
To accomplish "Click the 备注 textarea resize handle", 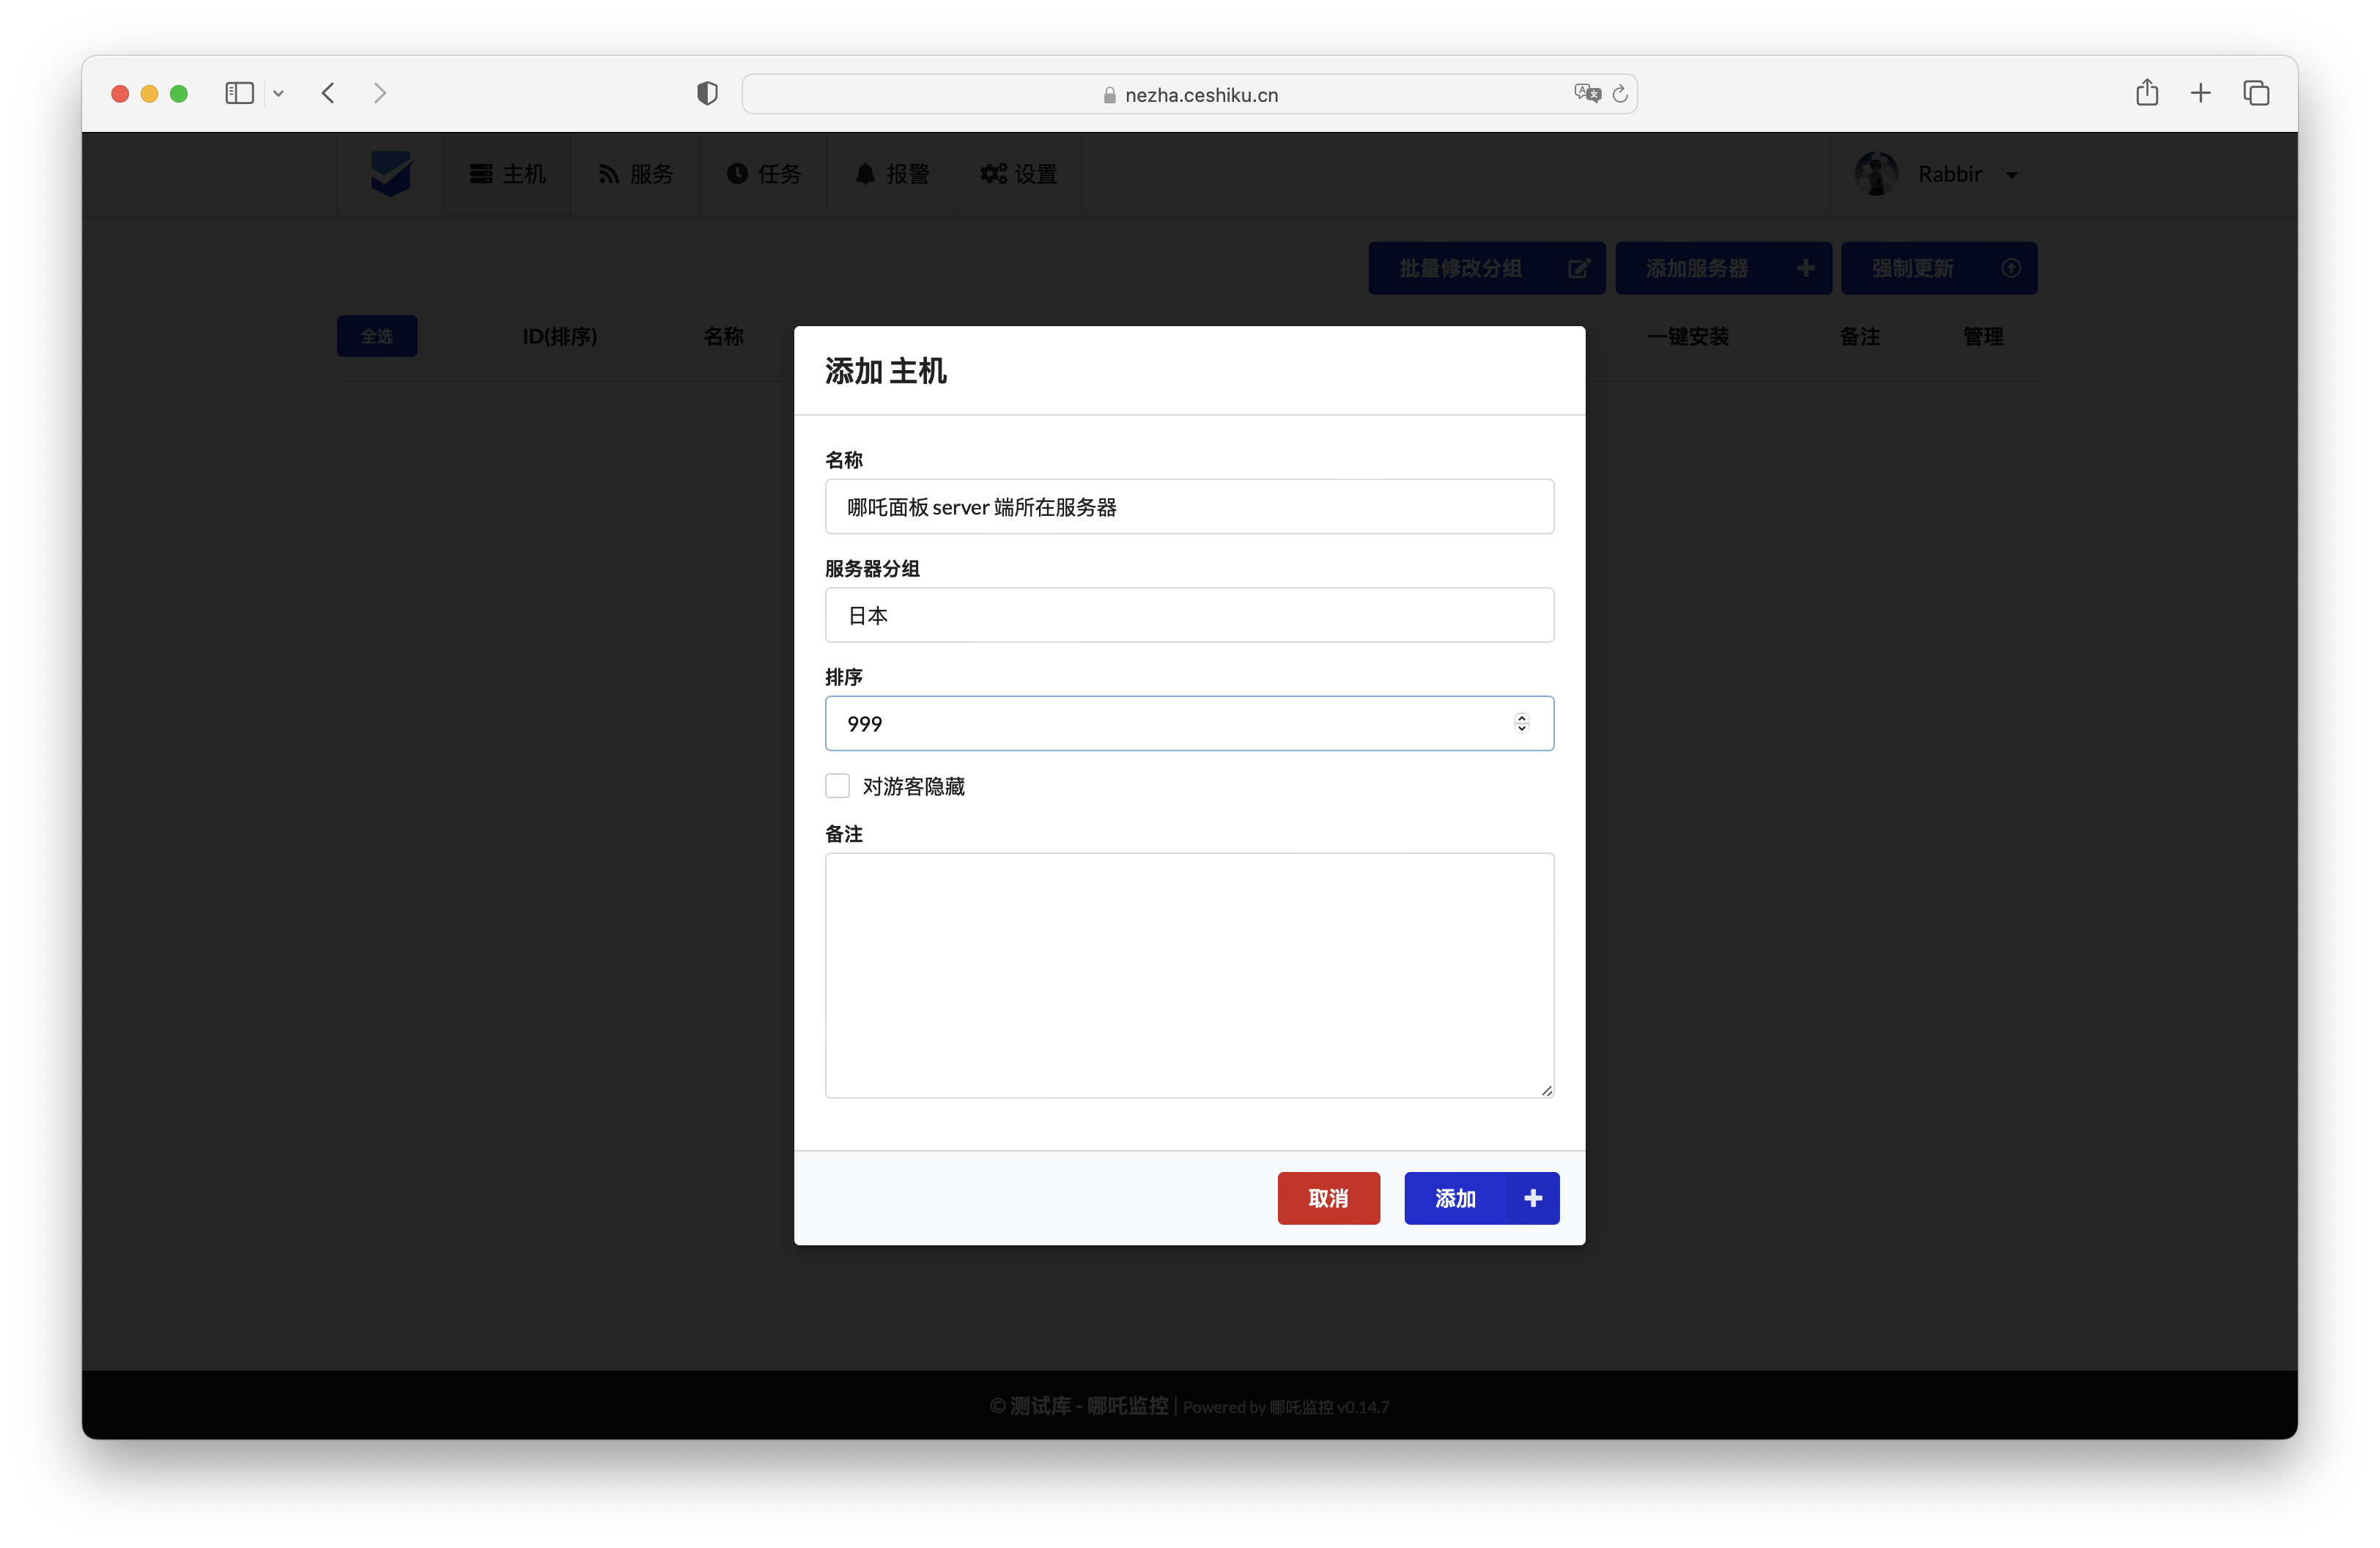I will tap(1546, 1090).
